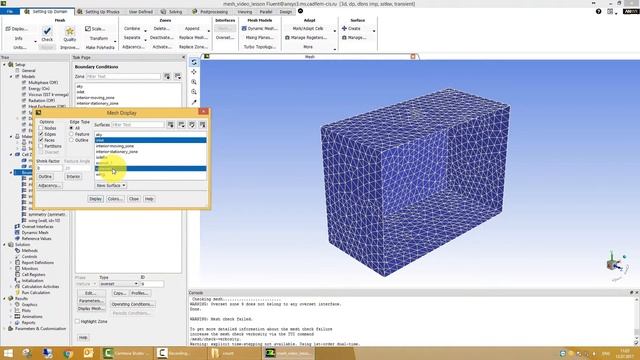Open the New Surface dropdown
Screen dimensions: 640x360
tap(111, 185)
